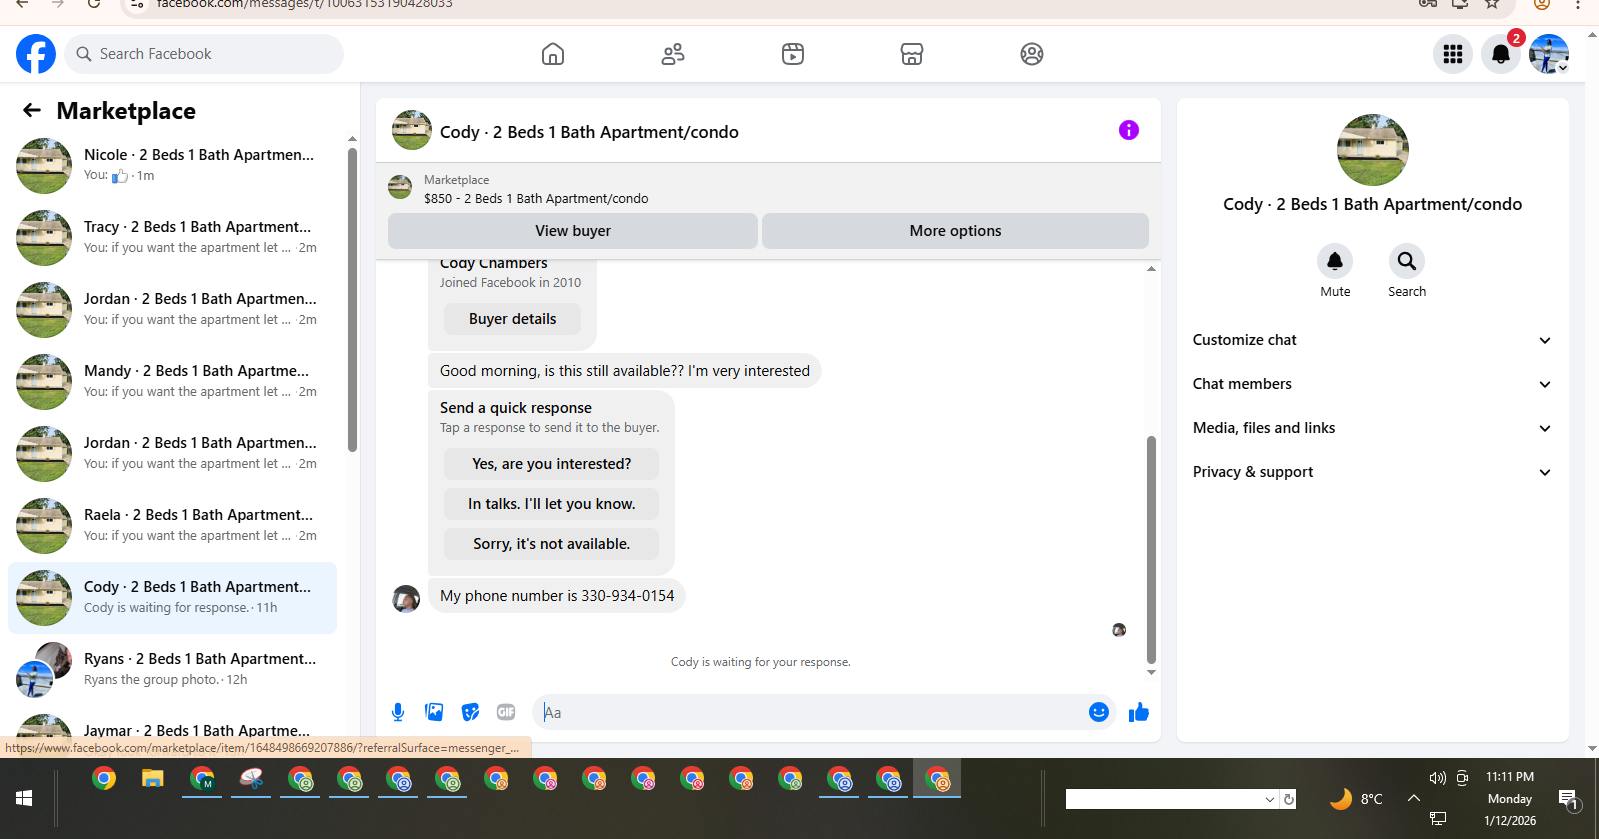Open Raela conversation in Marketplace list
Viewport: 1599px width, 839px height.
172,525
